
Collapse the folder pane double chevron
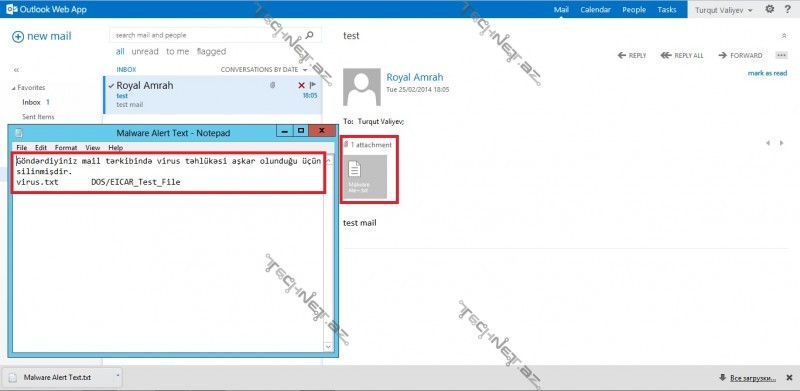pos(16,70)
